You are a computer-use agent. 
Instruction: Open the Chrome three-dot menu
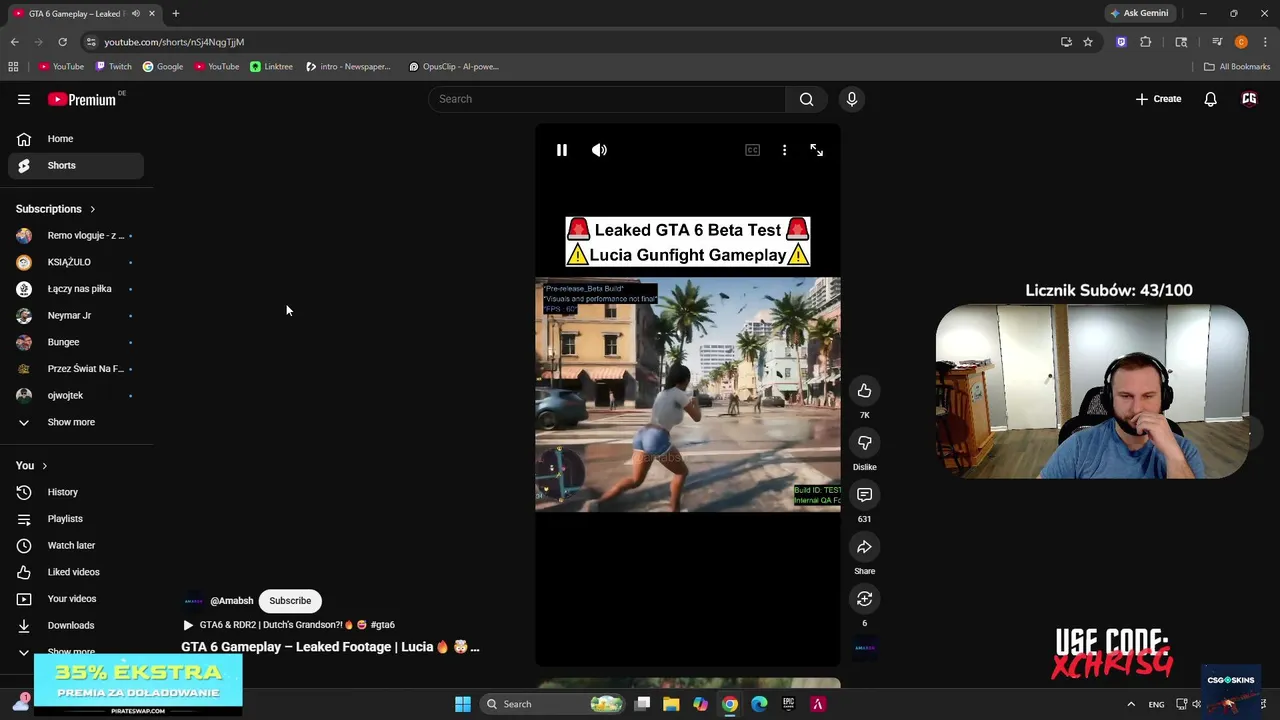1266,42
